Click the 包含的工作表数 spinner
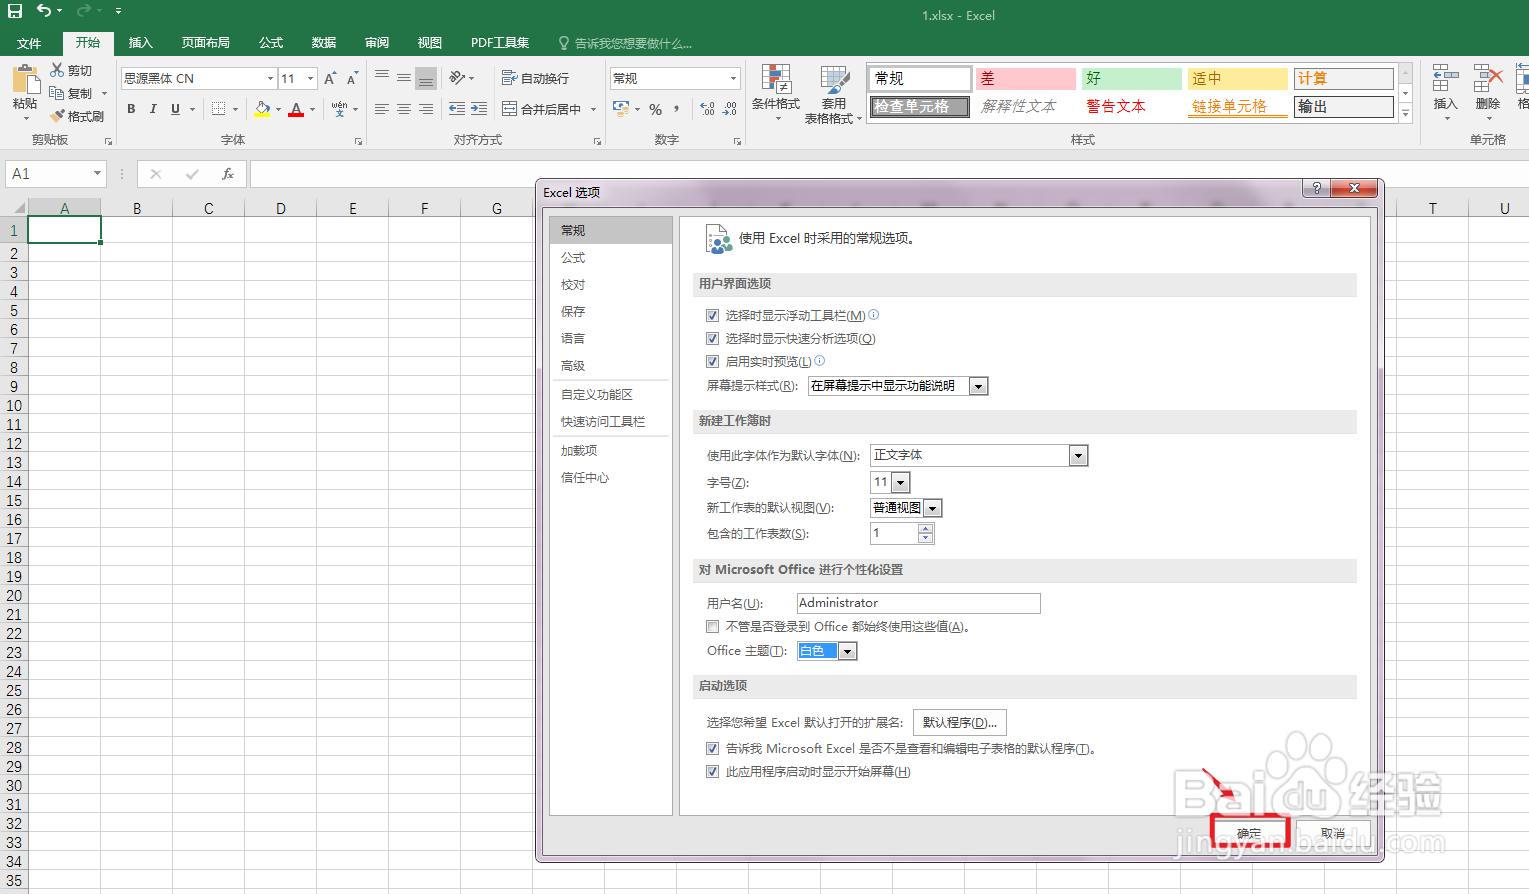 click(926, 534)
